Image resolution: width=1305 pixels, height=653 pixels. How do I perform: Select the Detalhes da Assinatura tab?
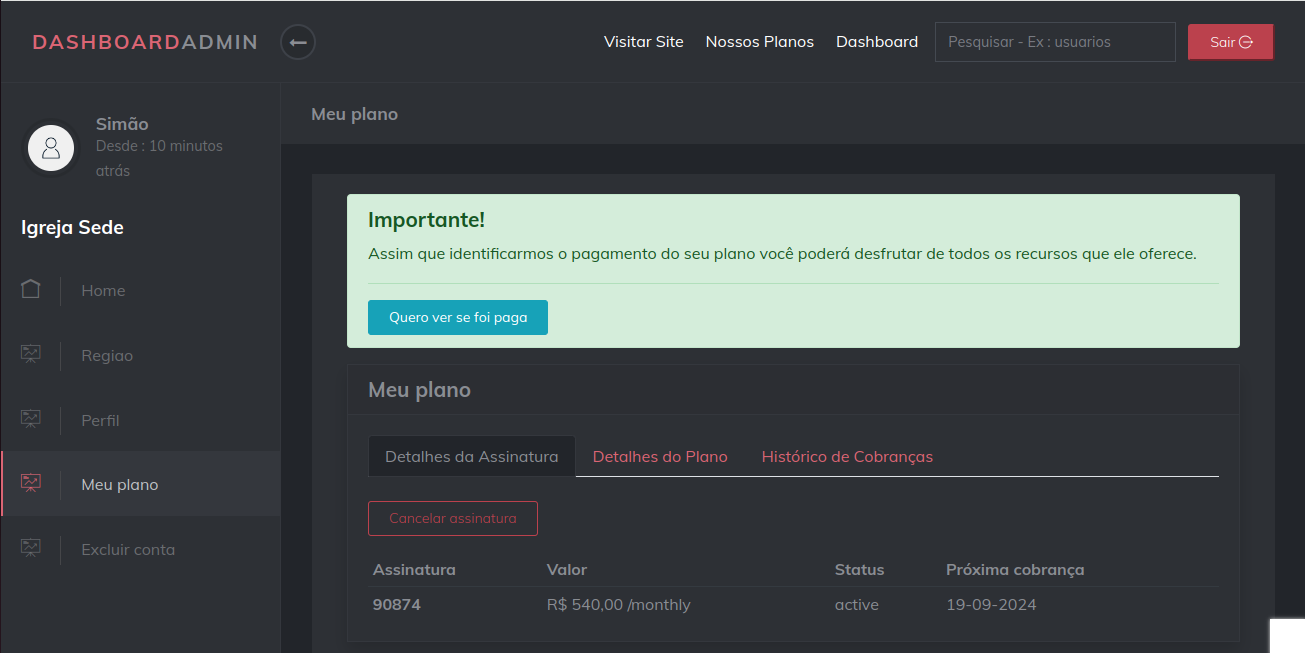[x=471, y=456]
